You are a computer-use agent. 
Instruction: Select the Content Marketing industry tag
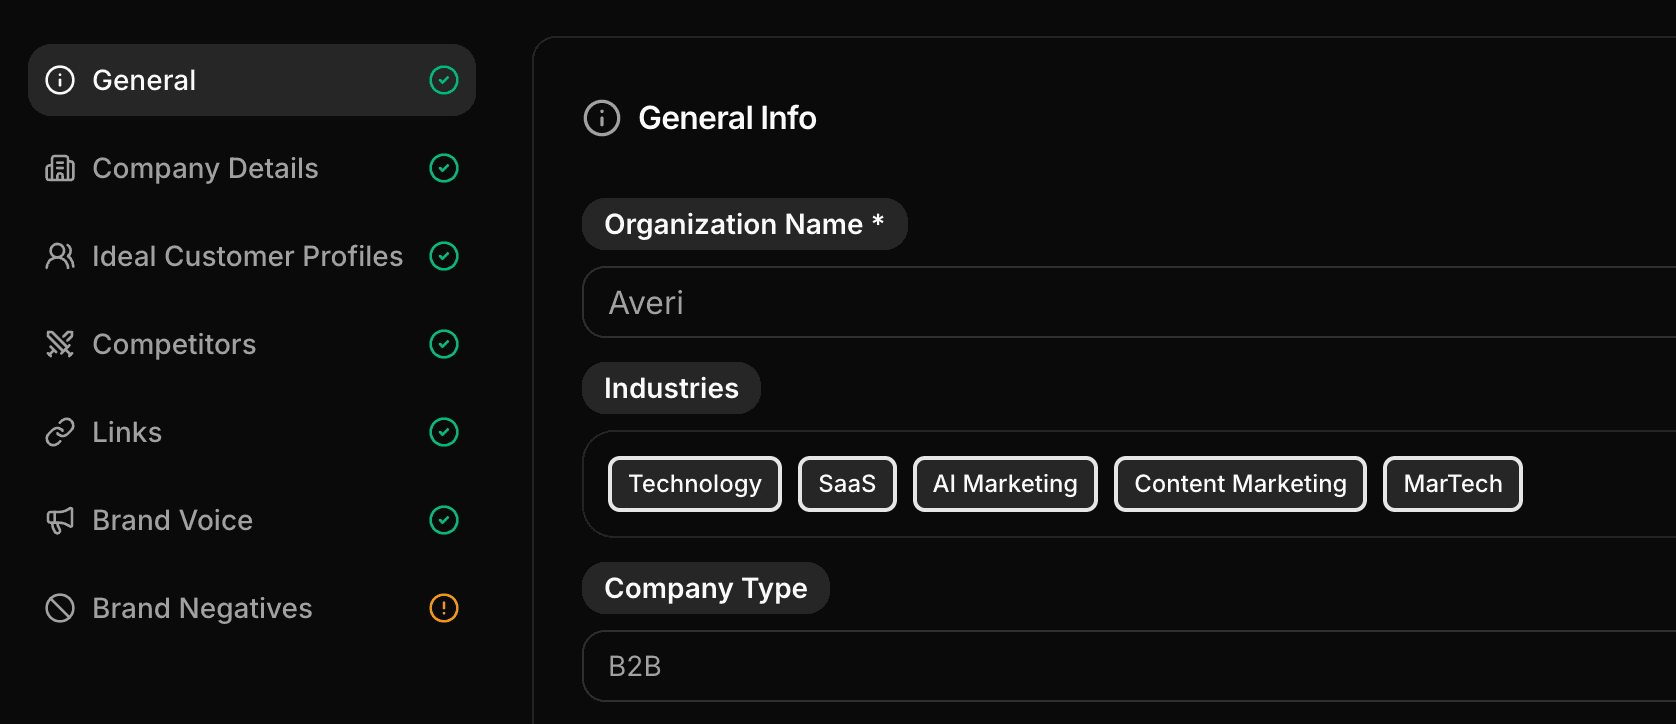[1240, 484]
